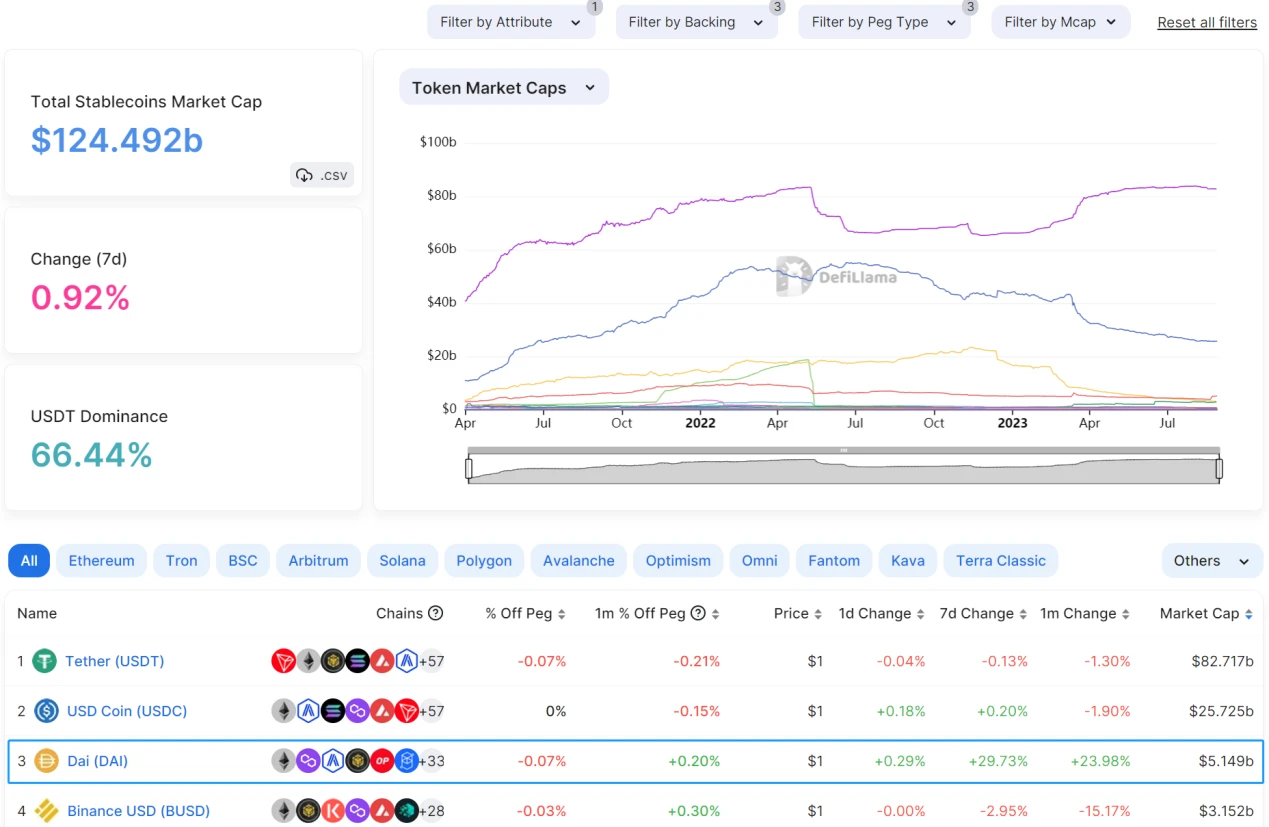Click the BSC chain icon in Binance USD row

tap(308, 811)
